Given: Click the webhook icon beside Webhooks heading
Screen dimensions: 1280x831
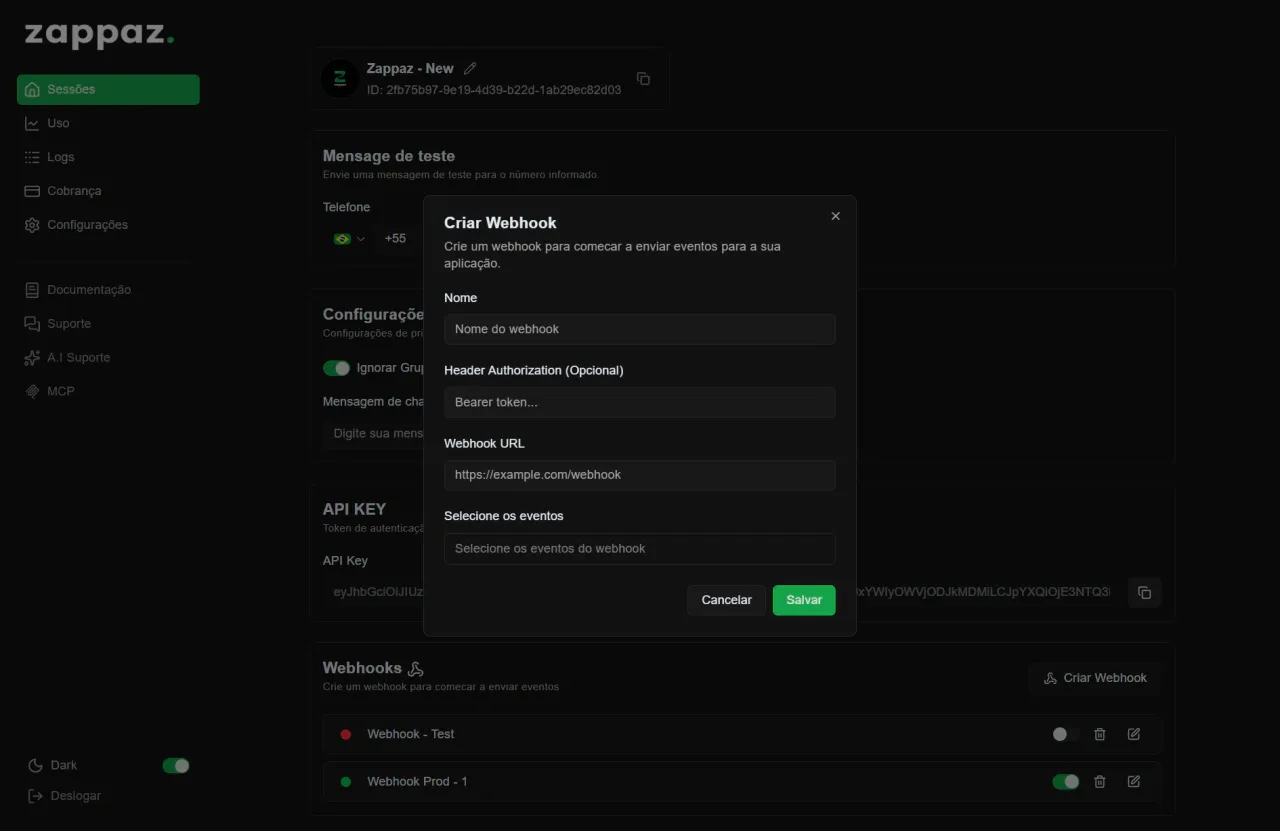Looking at the screenshot, I should coord(416,668).
